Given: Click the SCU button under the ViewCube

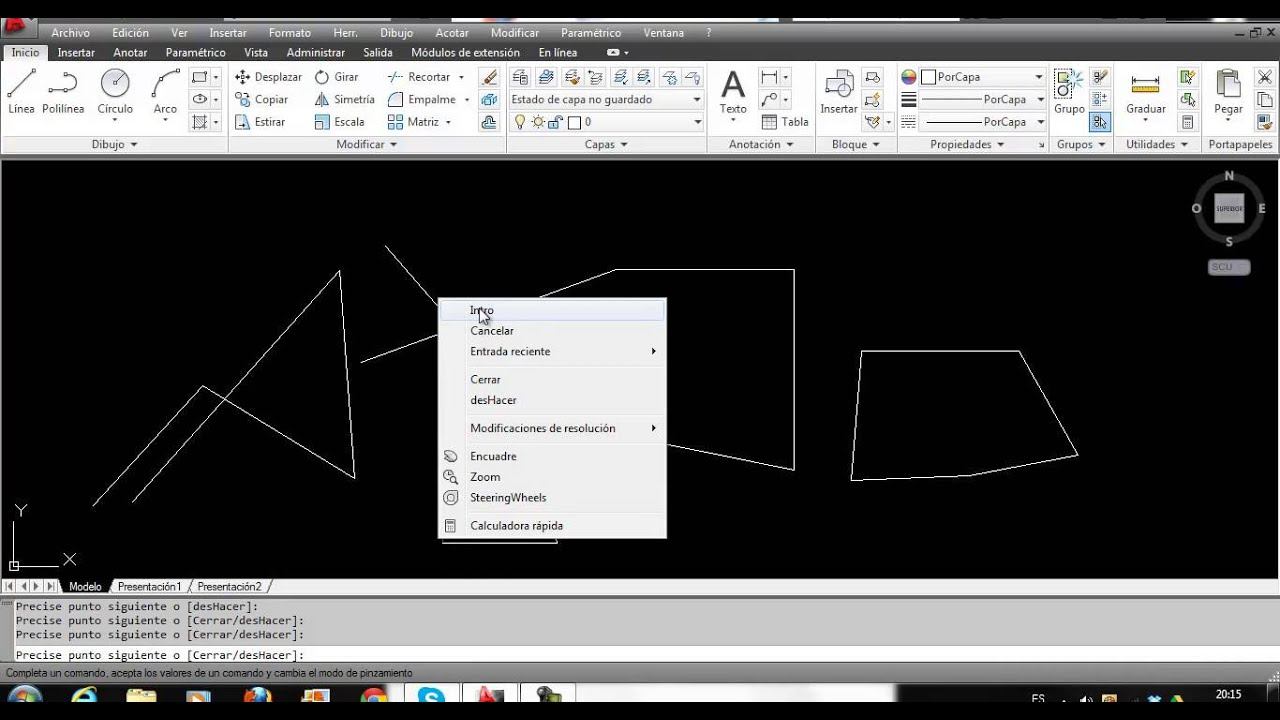Looking at the screenshot, I should (1228, 267).
